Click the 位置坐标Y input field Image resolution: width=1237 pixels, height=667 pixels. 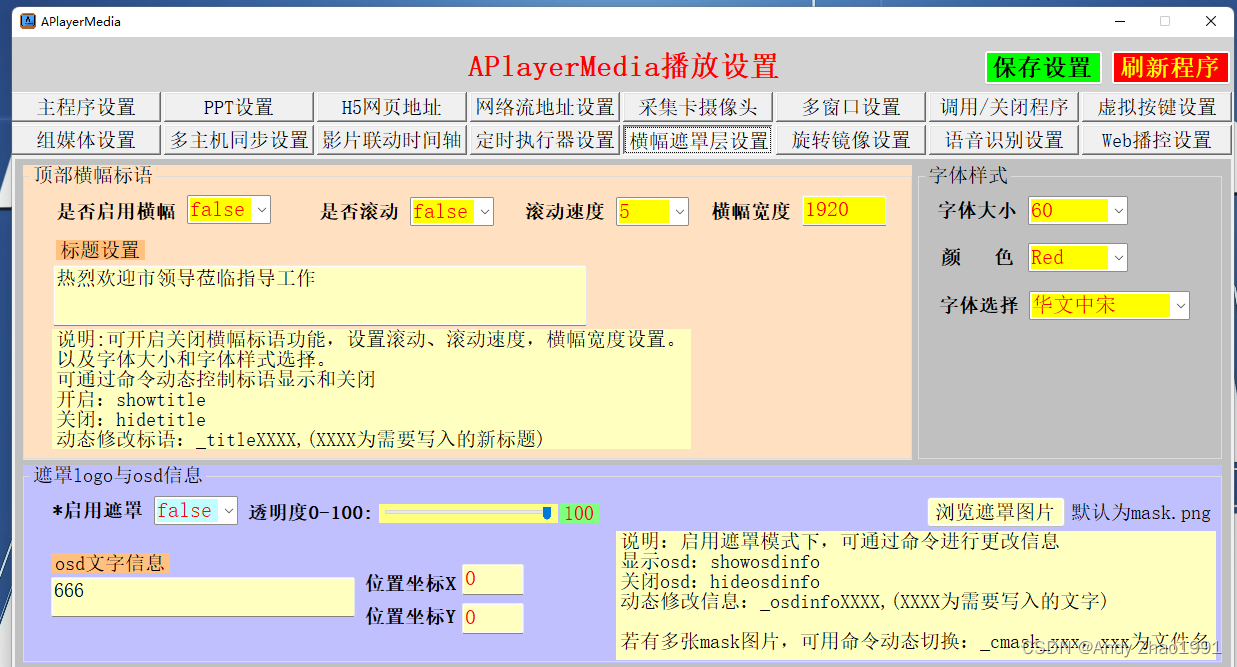493,618
